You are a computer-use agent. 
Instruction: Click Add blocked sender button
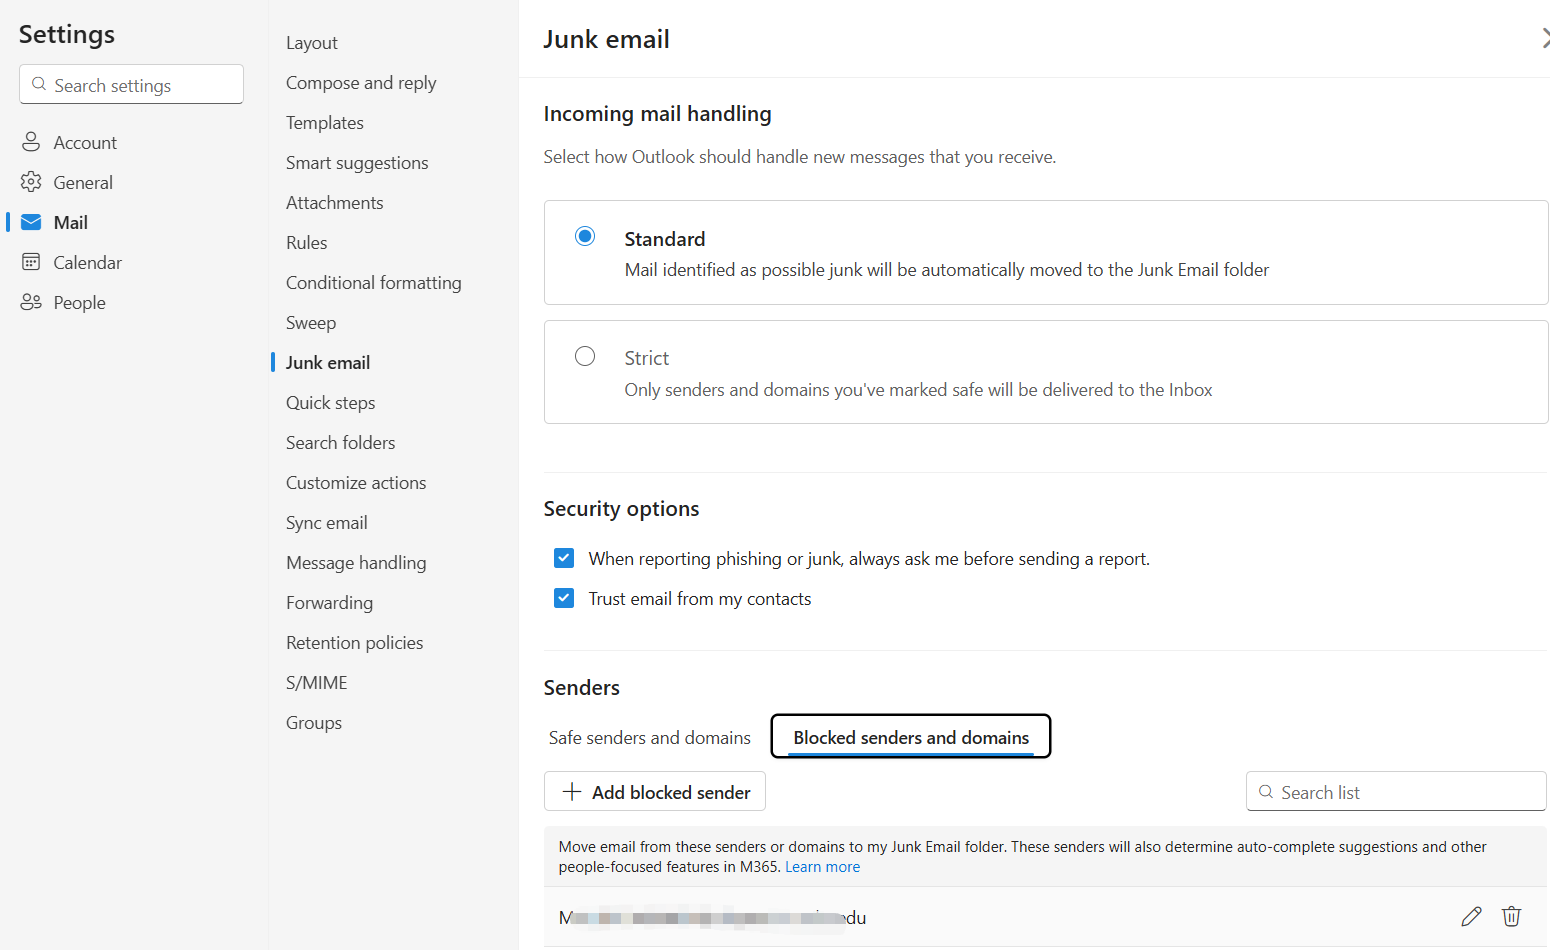tap(655, 792)
